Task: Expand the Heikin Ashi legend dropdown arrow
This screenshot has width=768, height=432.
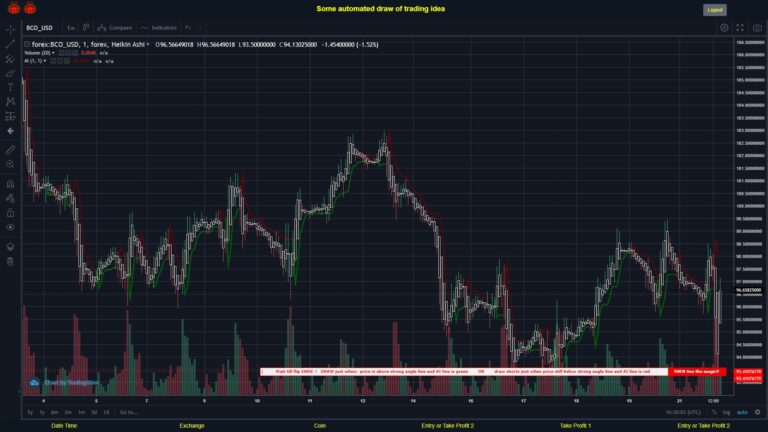Action: pos(148,45)
